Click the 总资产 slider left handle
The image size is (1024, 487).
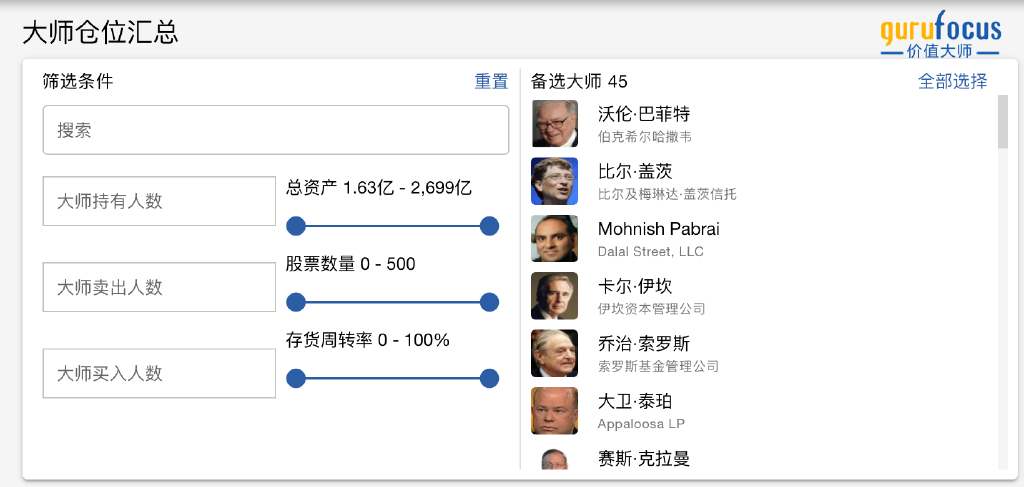pos(296,227)
